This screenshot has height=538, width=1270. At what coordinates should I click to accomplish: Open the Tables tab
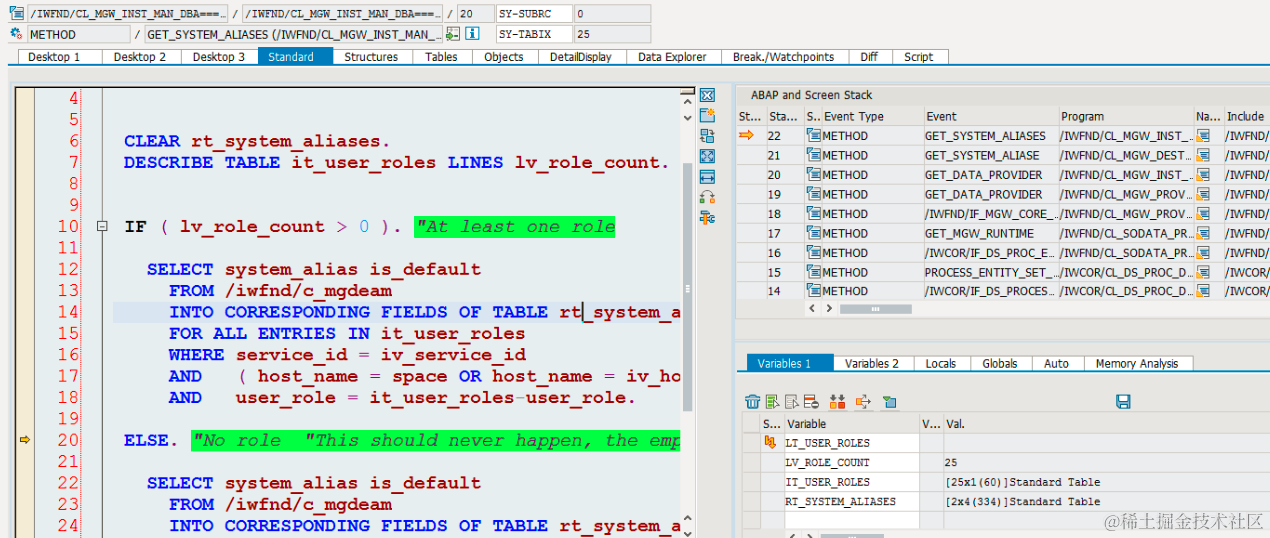pyautogui.click(x=441, y=57)
